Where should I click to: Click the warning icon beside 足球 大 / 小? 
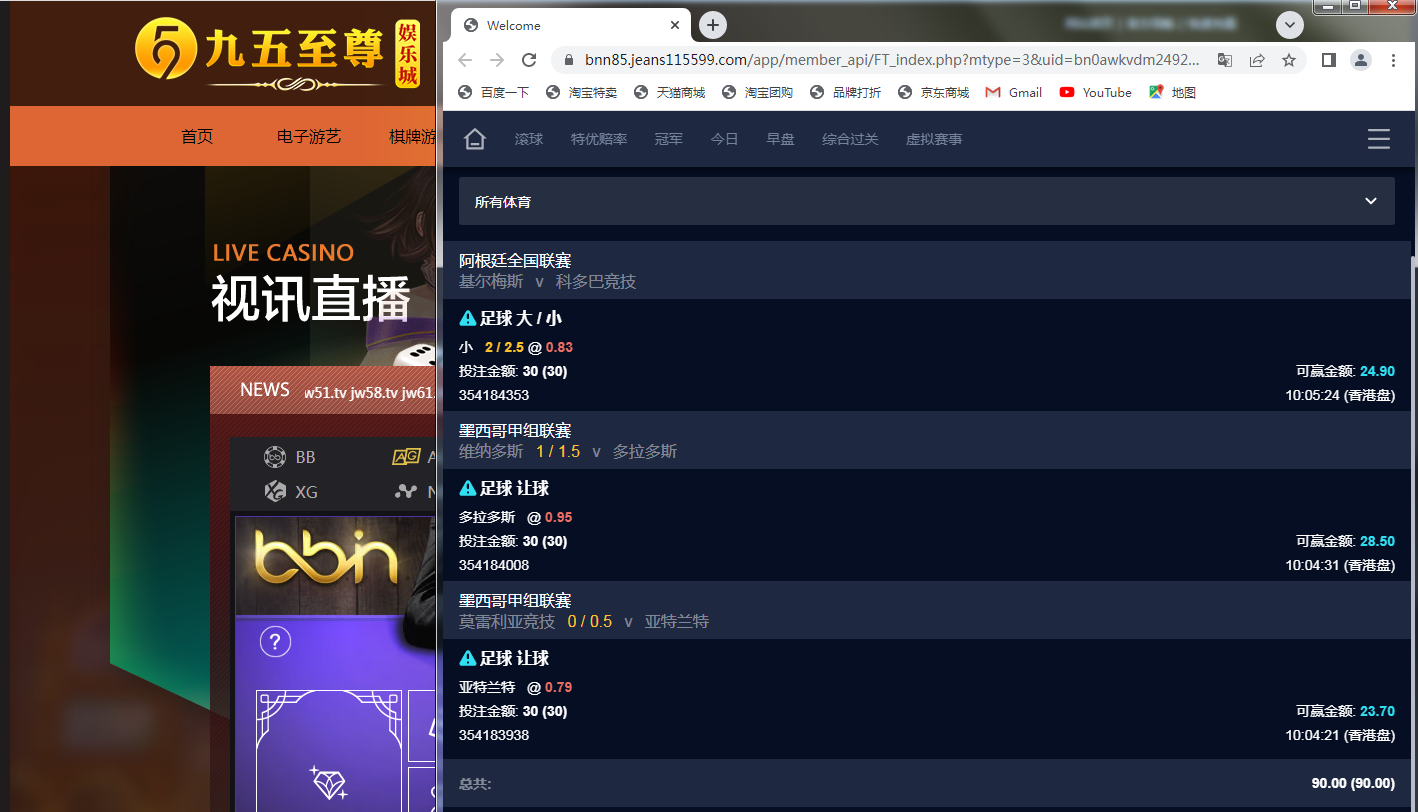pyautogui.click(x=467, y=318)
